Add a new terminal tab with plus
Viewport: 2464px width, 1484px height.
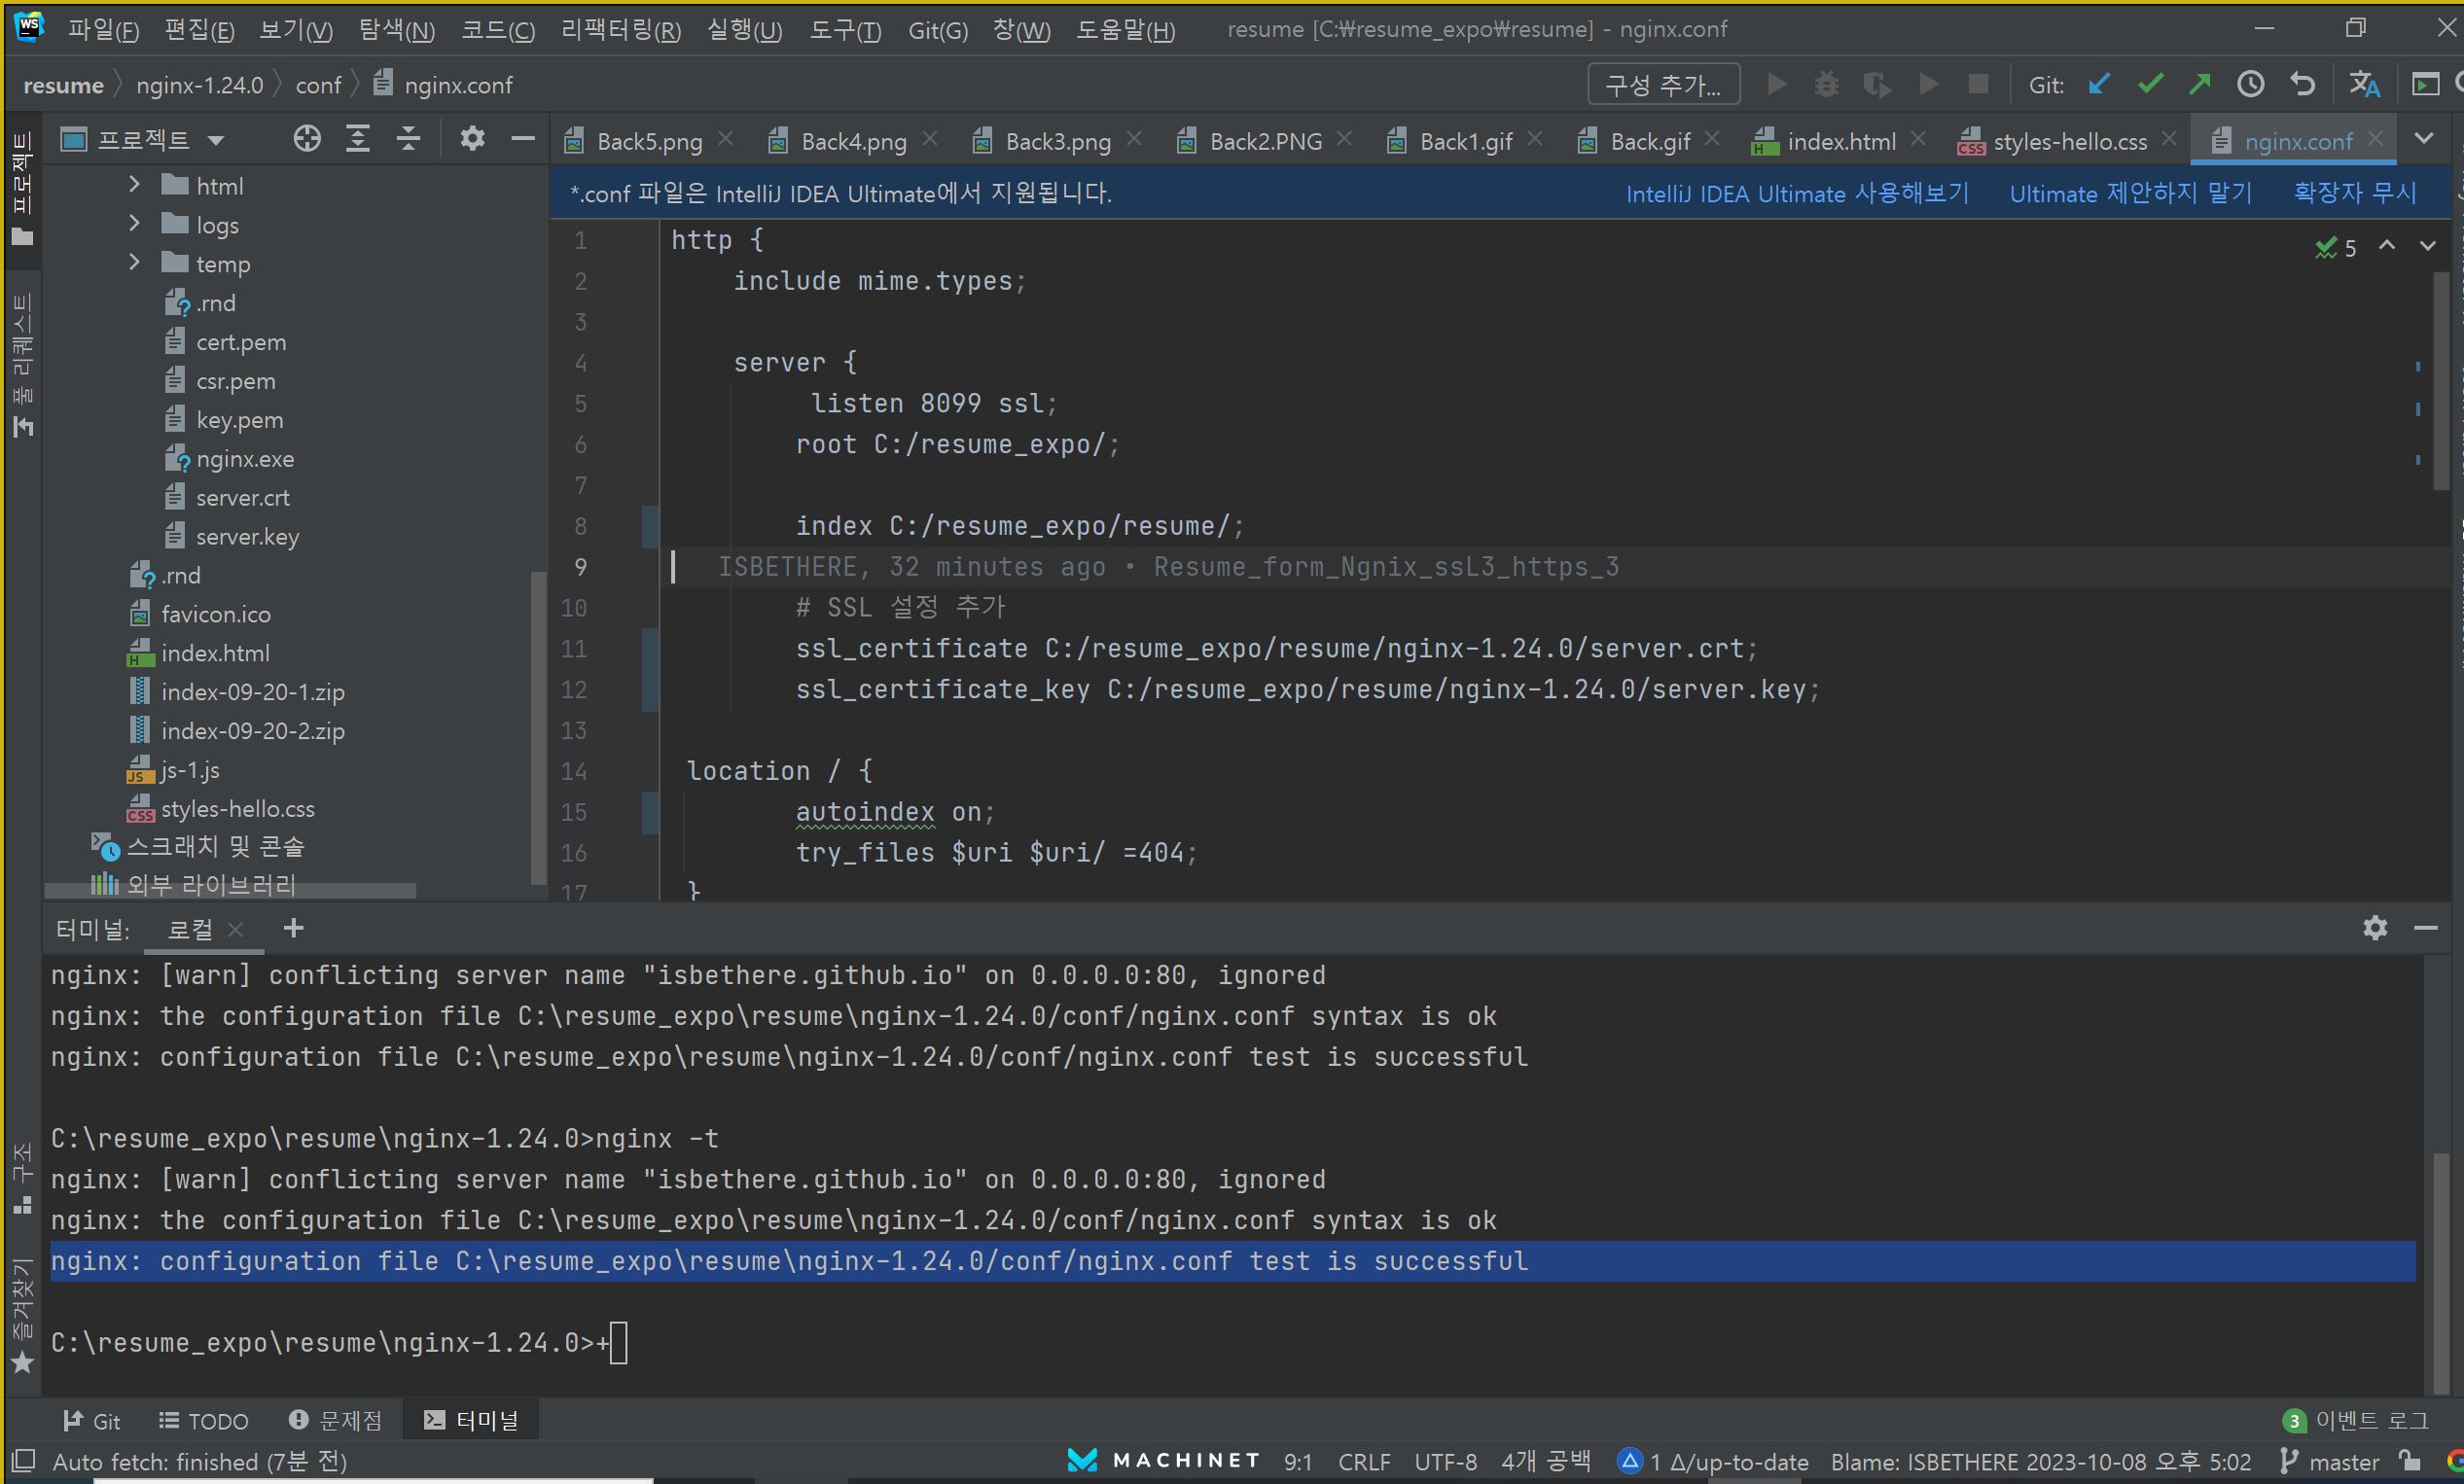point(293,928)
